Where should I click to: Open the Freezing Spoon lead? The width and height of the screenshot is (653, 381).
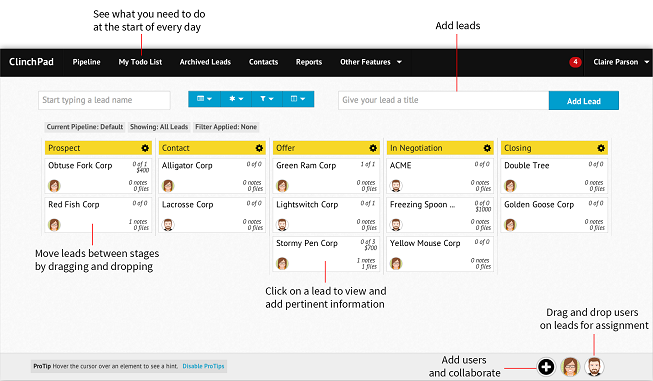coord(440,215)
